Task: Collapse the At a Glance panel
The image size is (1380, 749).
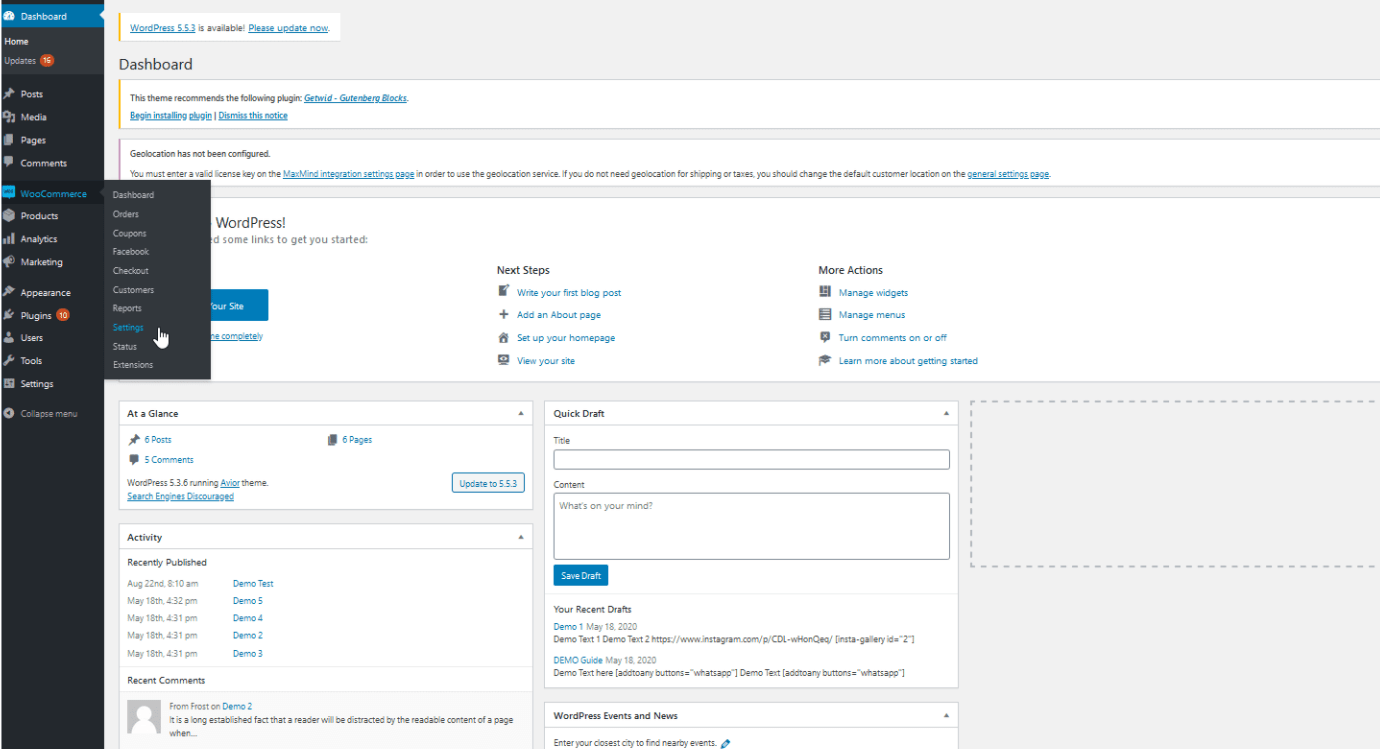Action: click(x=520, y=413)
